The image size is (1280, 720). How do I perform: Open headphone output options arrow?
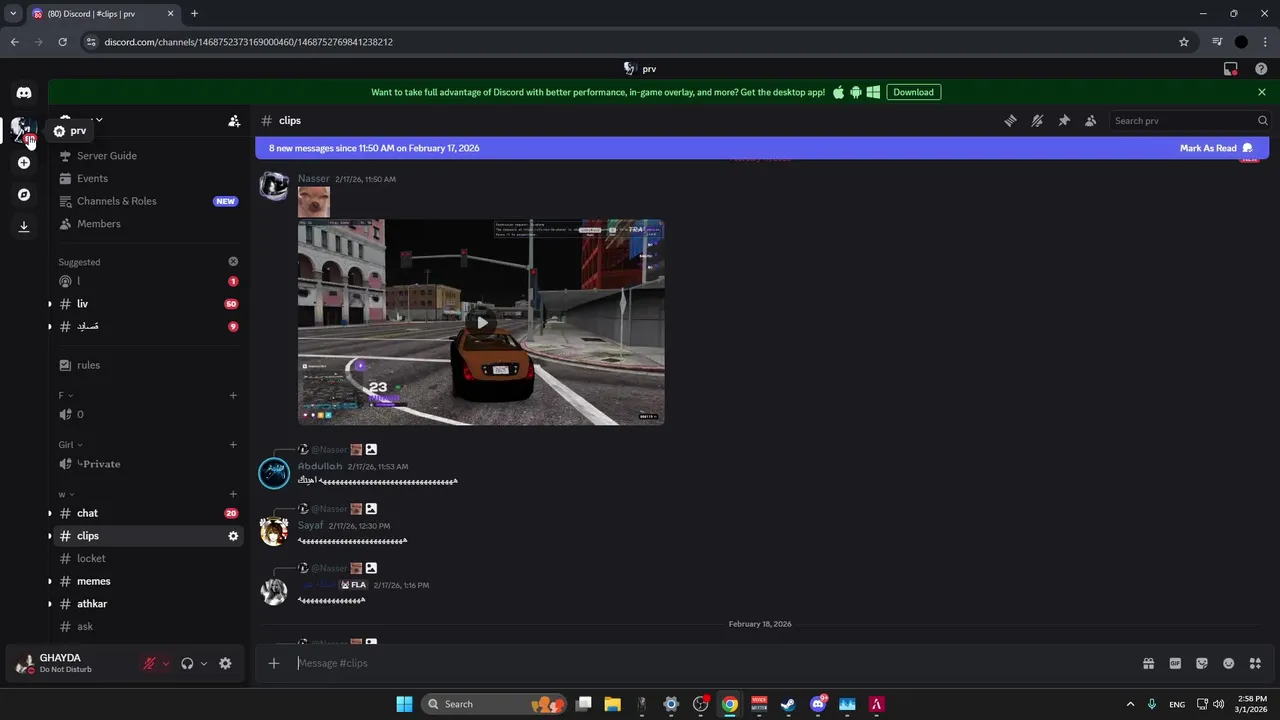[x=204, y=664]
